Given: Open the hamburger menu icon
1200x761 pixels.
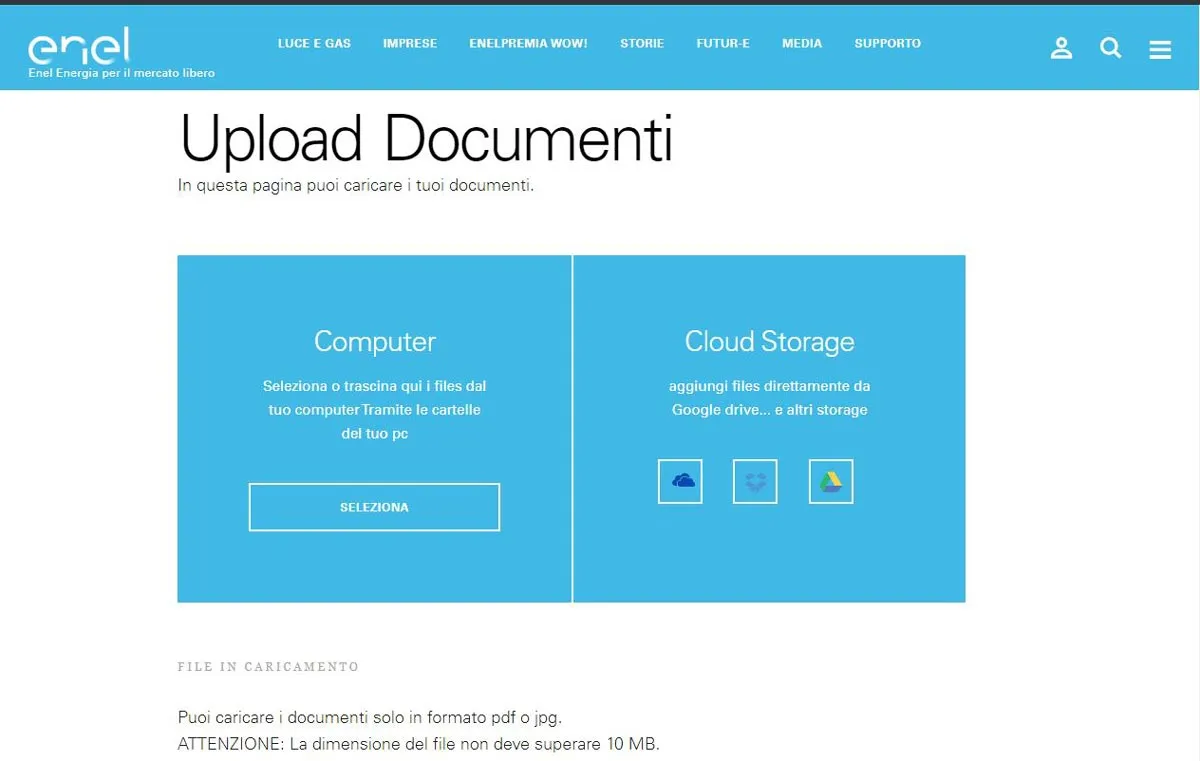Looking at the screenshot, I should tap(1160, 49).
